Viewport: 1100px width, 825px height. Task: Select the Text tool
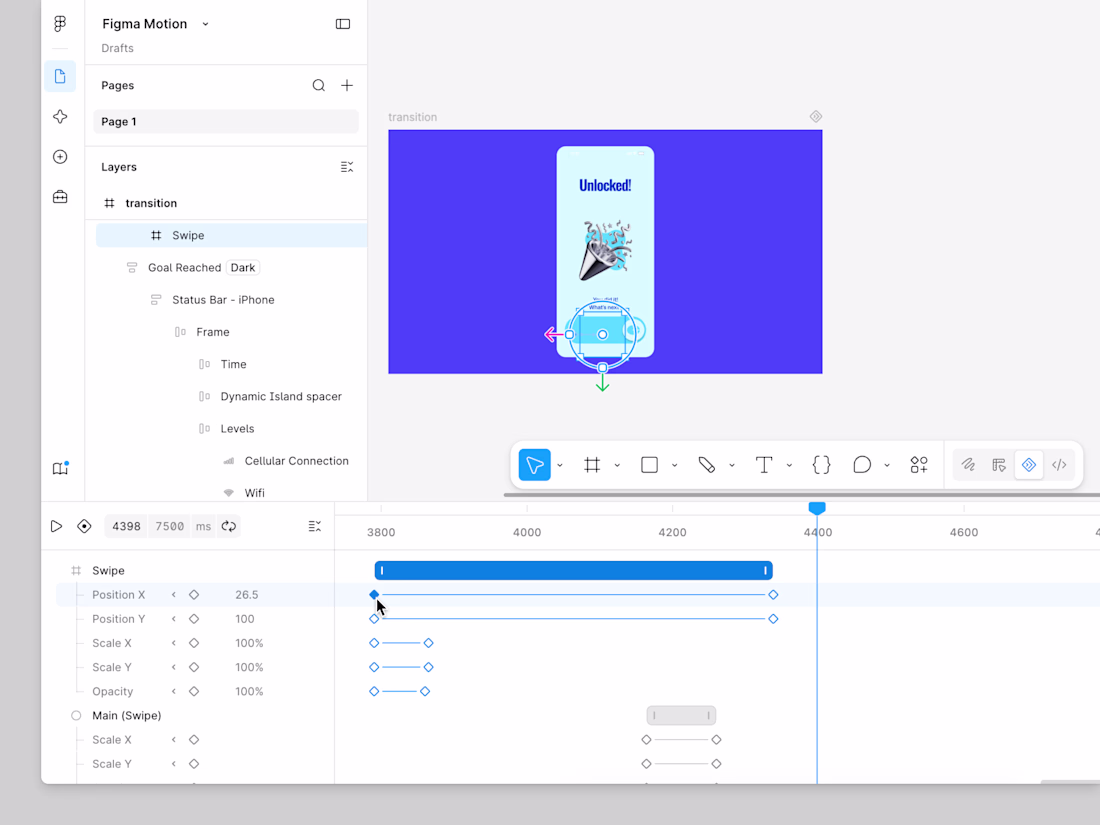click(x=763, y=464)
